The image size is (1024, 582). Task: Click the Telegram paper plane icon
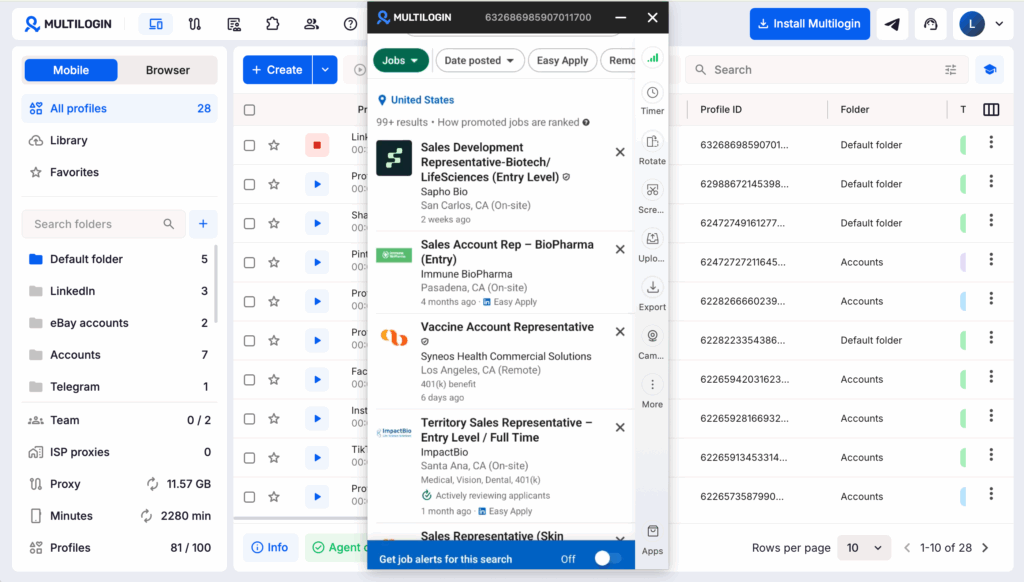[x=892, y=24]
